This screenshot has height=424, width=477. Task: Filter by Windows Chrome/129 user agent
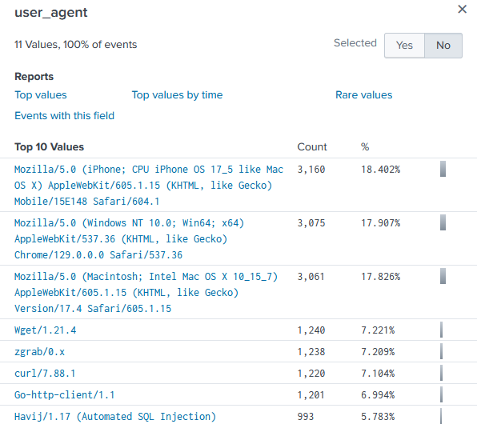coord(129,239)
